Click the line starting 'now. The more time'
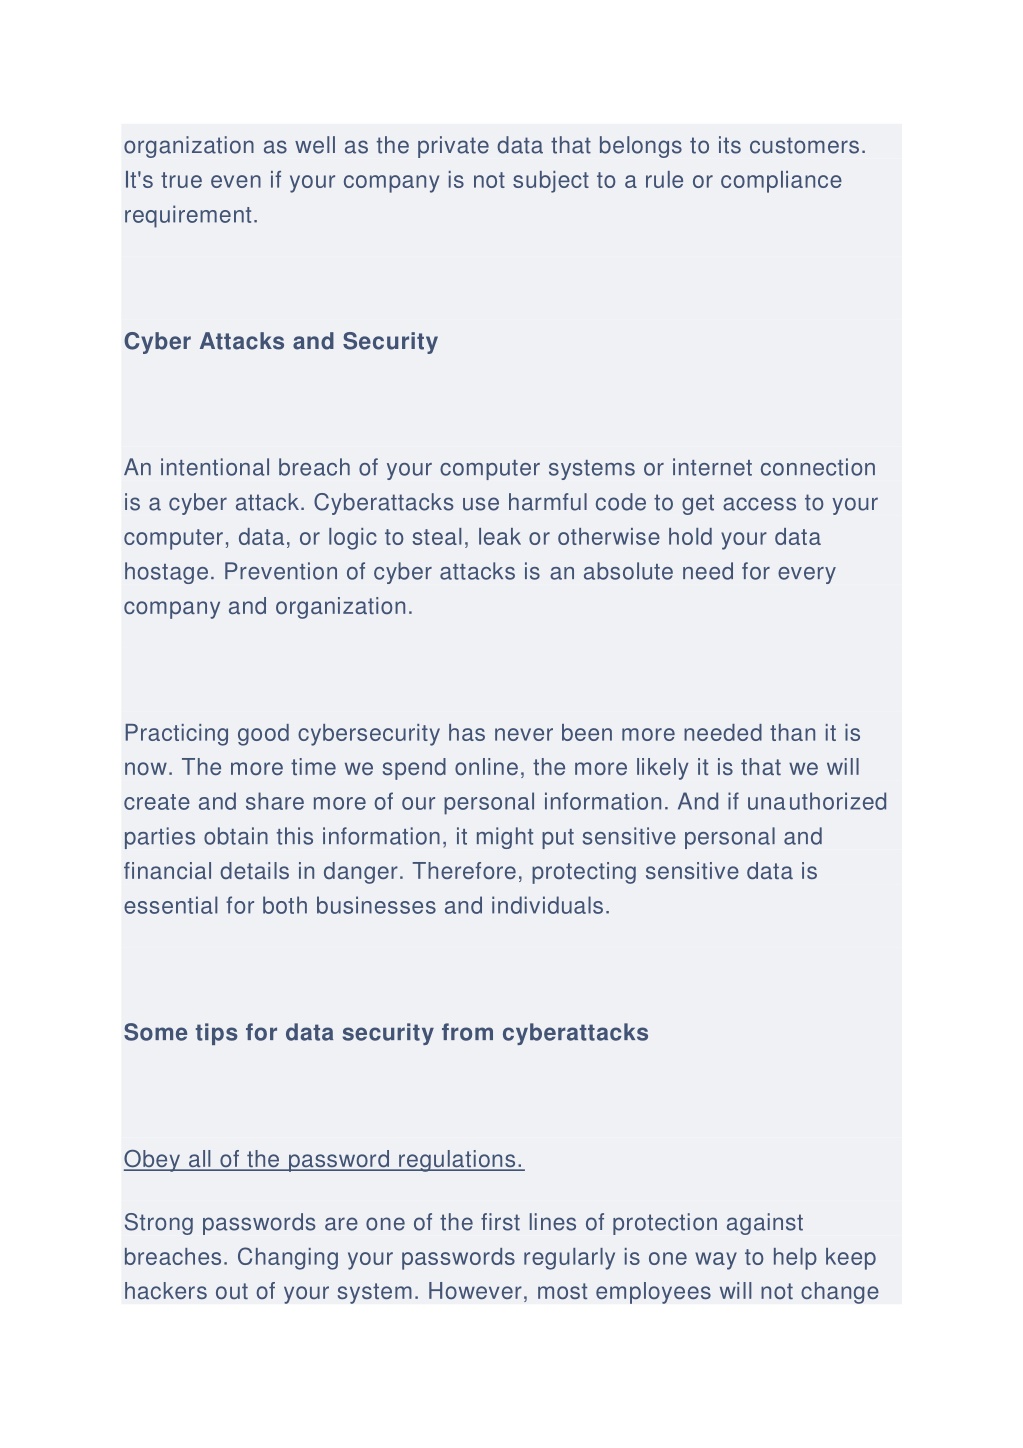The image size is (1023, 1448). (x=492, y=768)
